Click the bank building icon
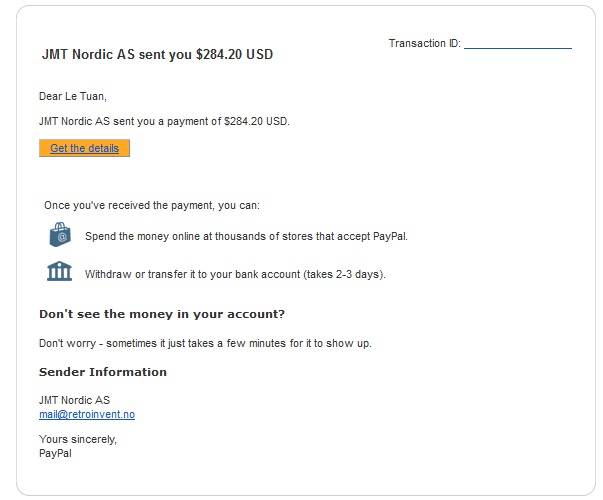Image resolution: width=603 pixels, height=500 pixels. (60, 272)
